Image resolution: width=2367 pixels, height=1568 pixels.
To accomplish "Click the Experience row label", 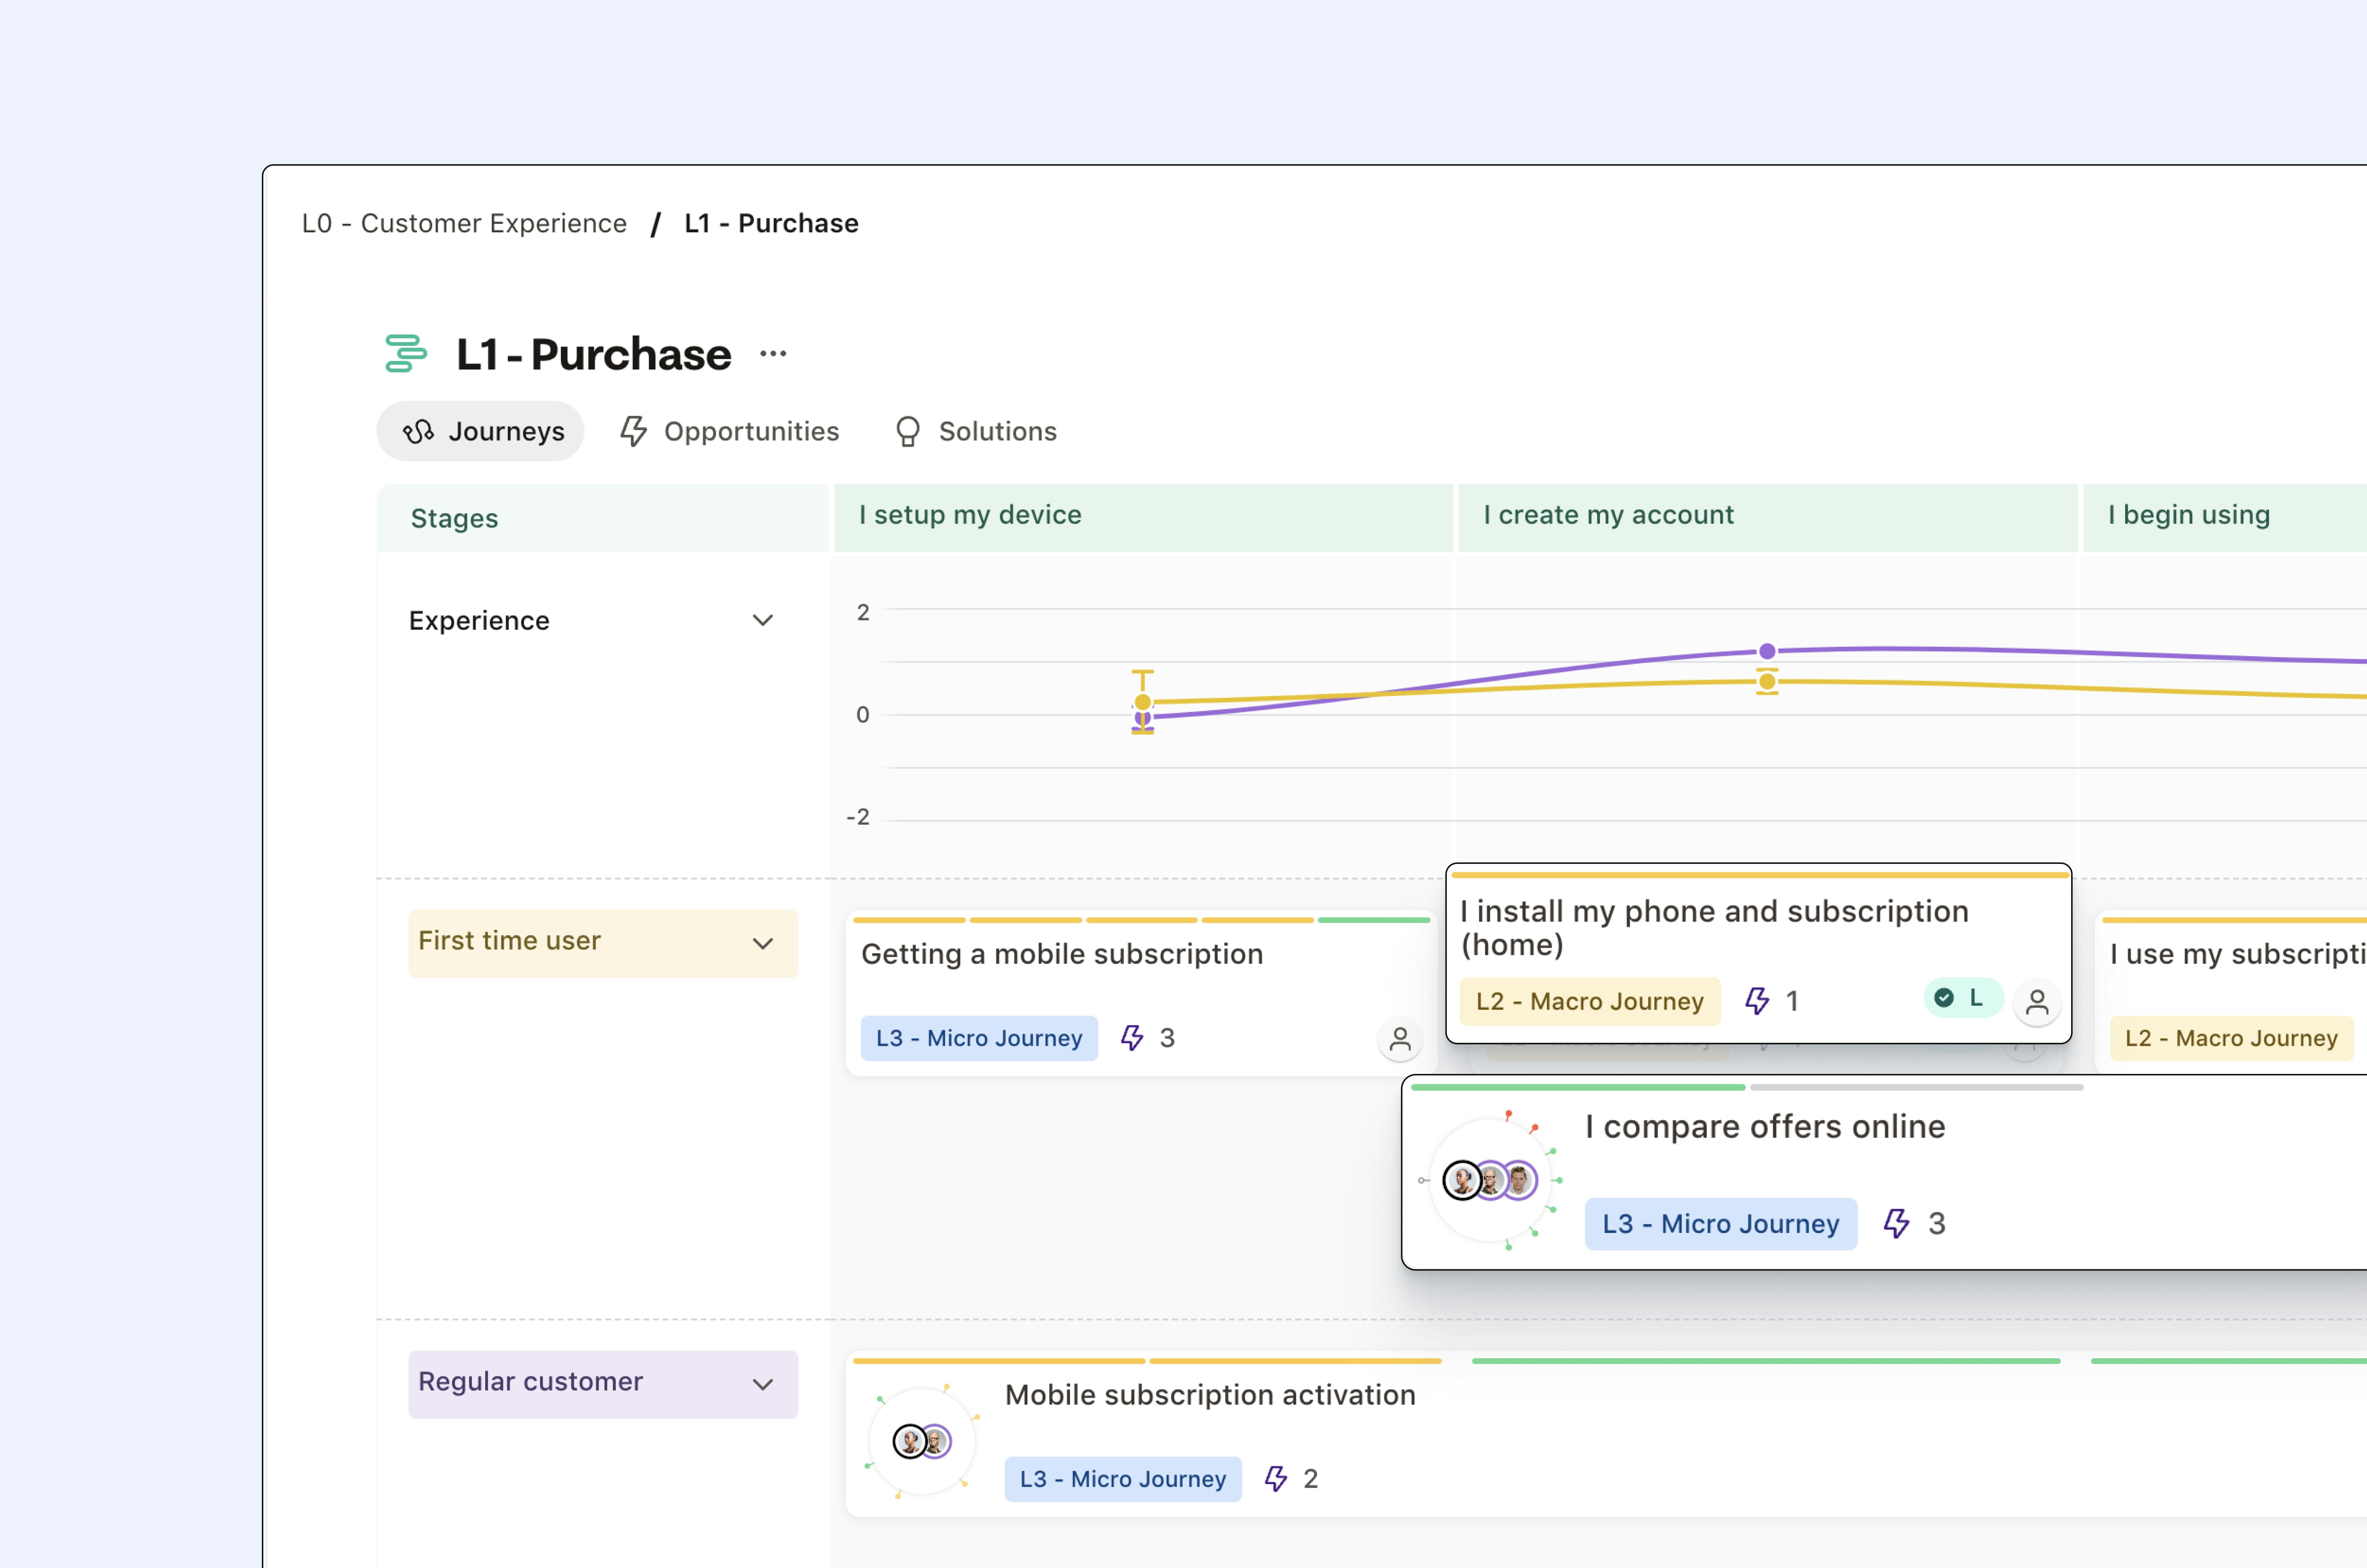I will tap(479, 620).
